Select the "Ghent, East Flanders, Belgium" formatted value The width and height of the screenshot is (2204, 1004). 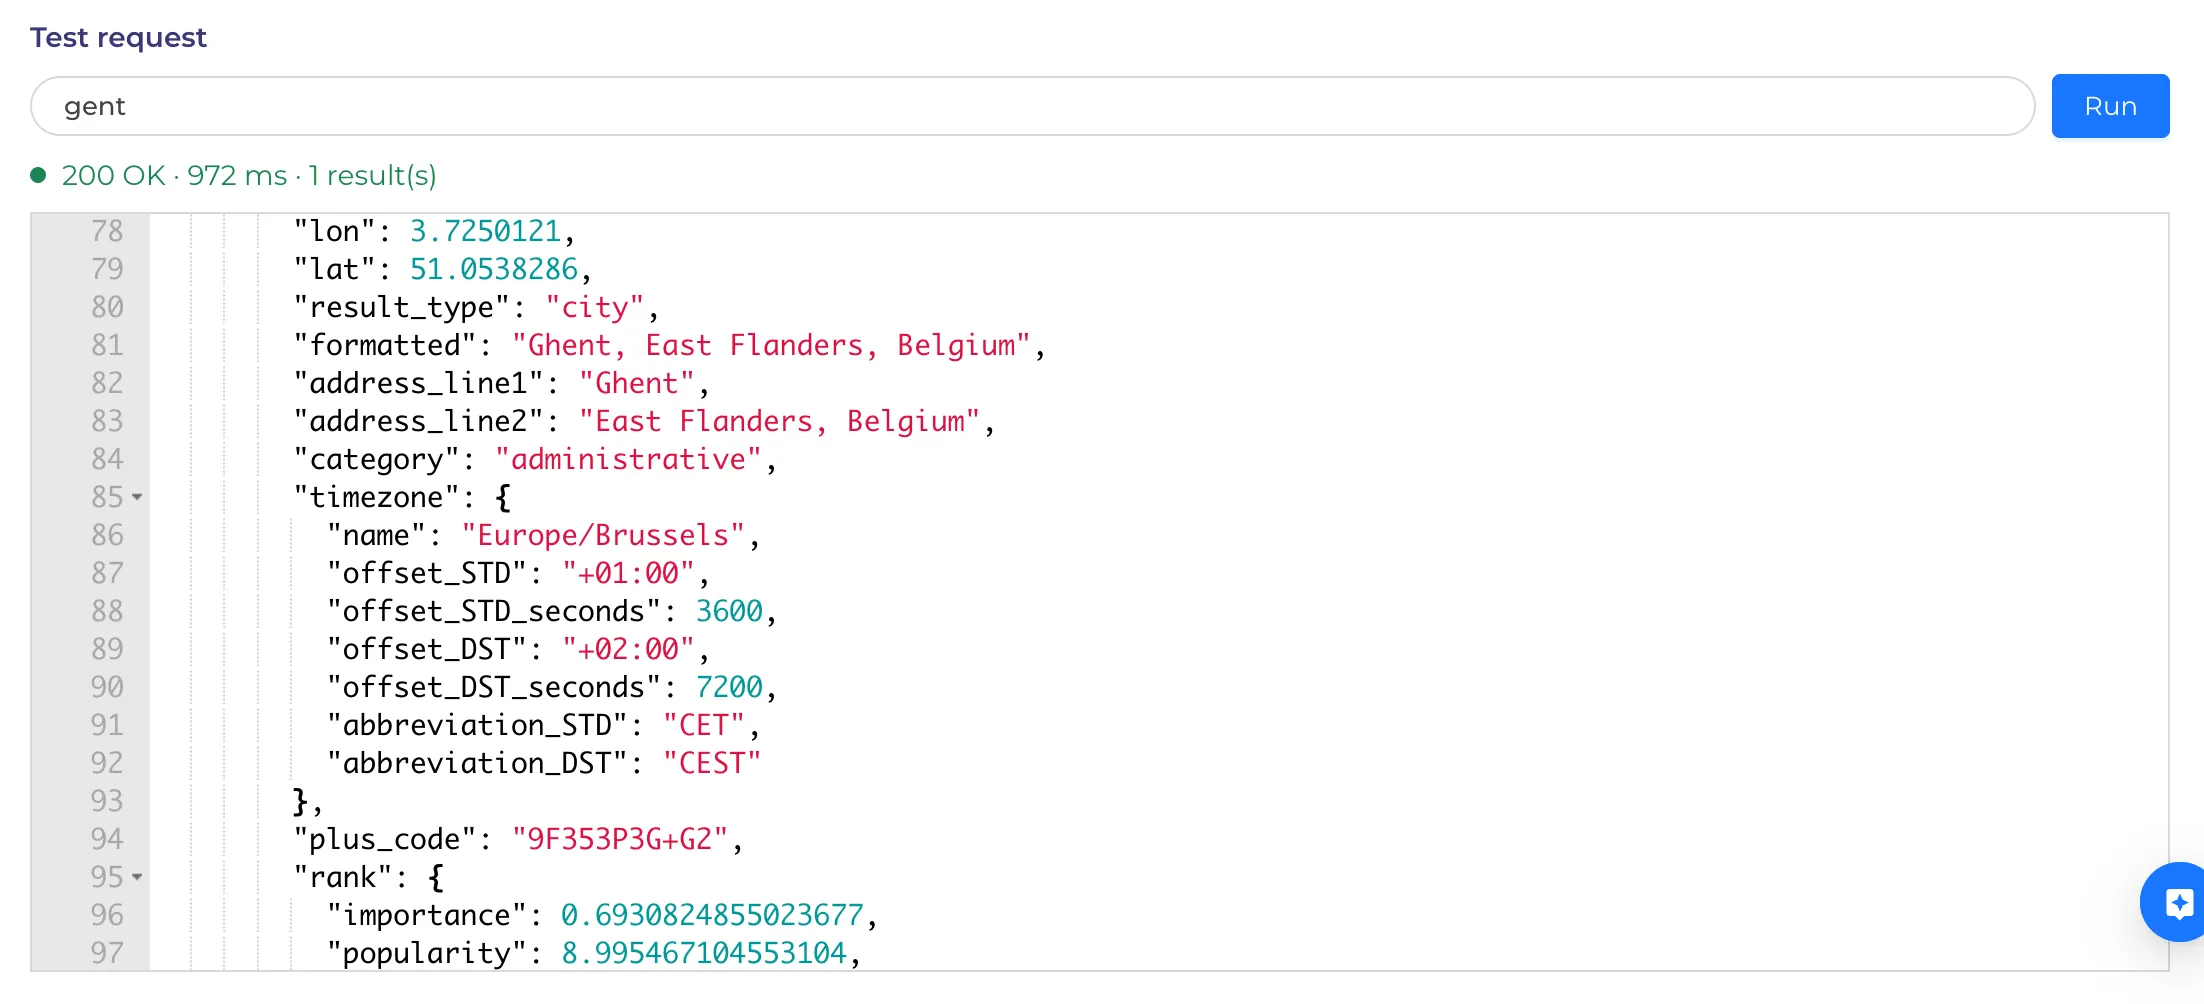point(771,345)
